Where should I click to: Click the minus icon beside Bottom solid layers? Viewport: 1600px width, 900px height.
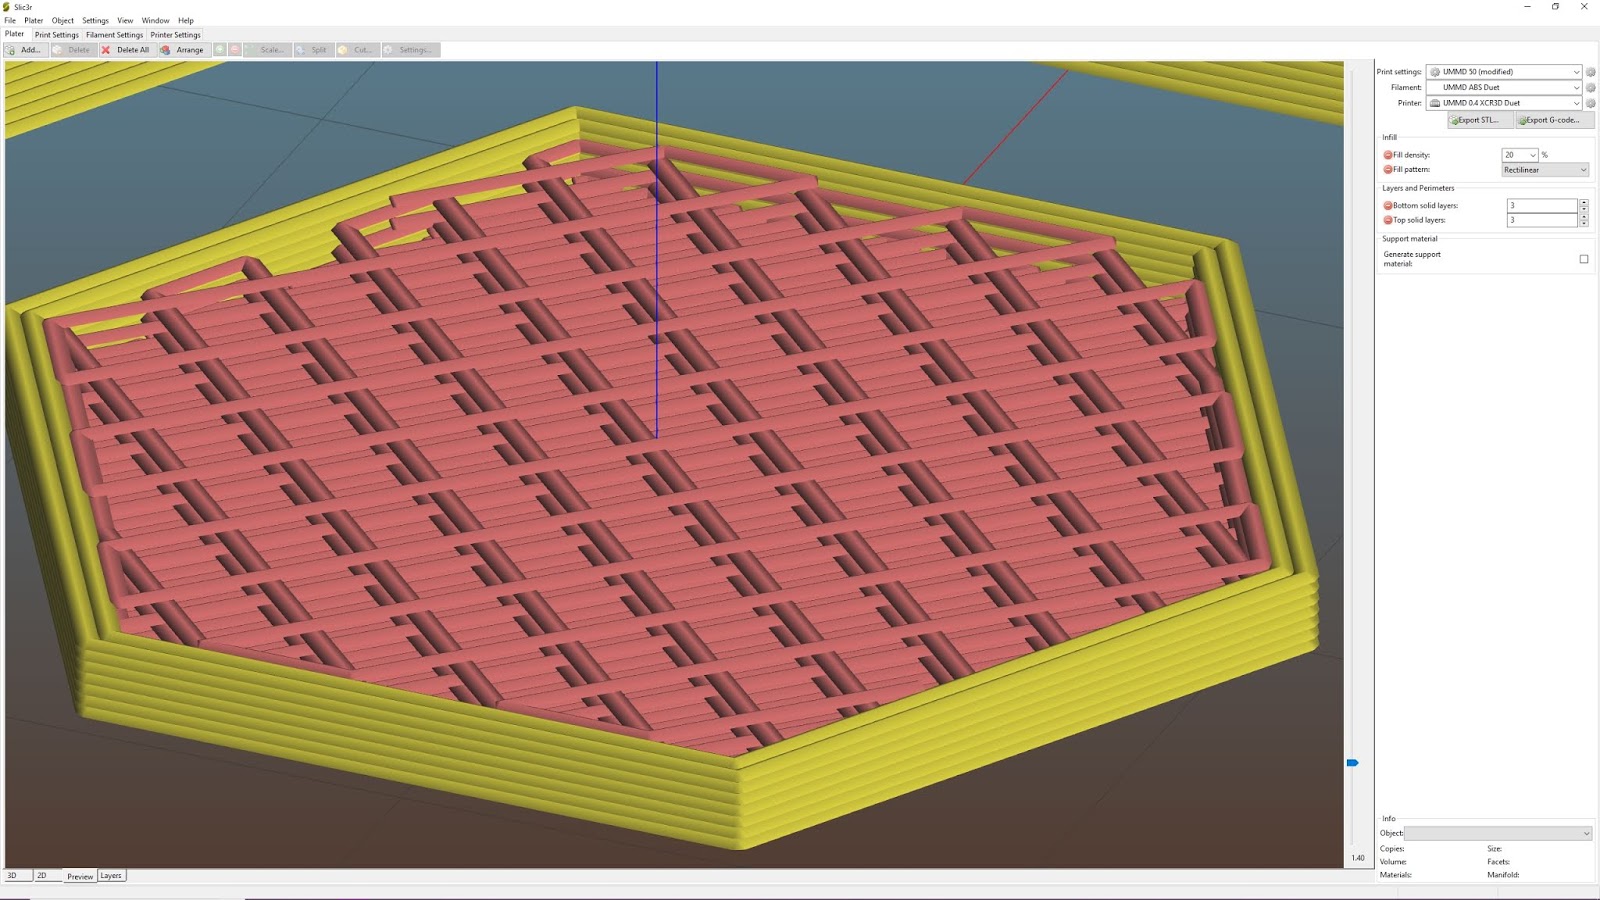(1387, 205)
